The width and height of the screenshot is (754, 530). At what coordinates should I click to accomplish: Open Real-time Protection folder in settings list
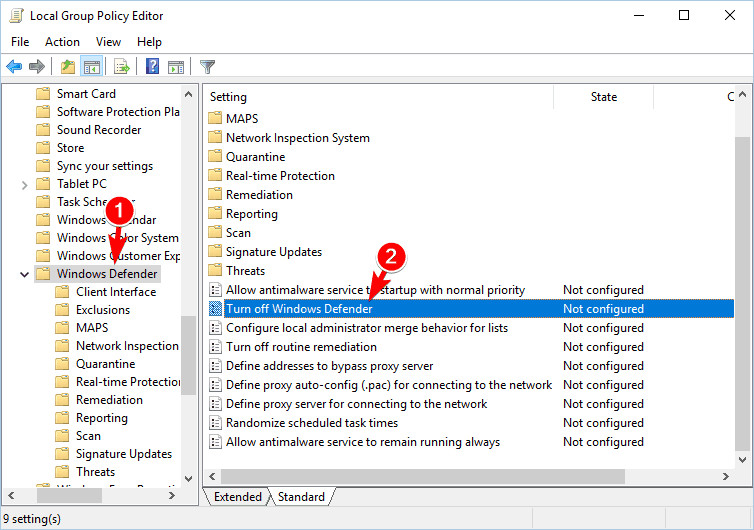point(280,176)
